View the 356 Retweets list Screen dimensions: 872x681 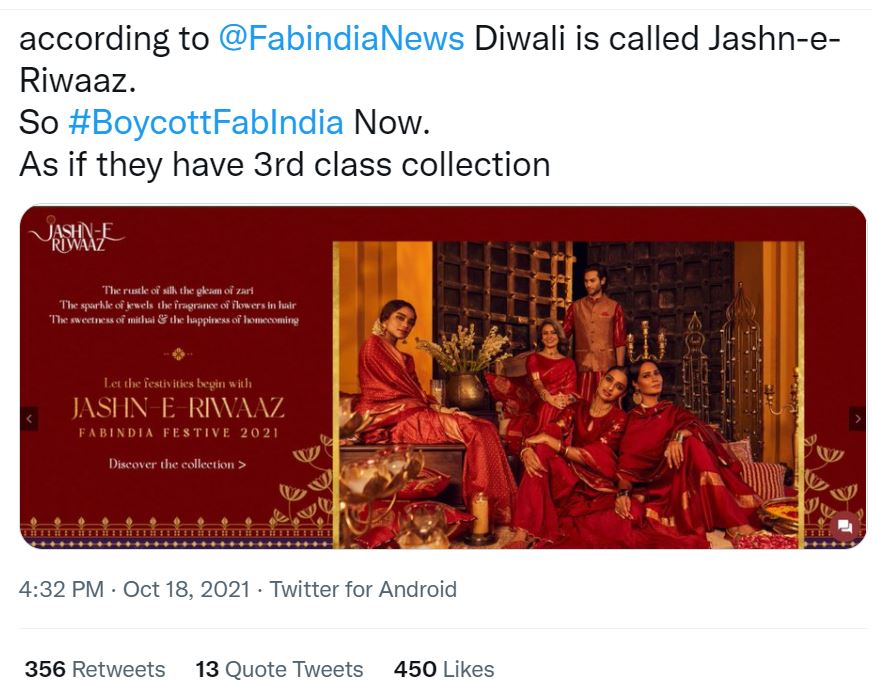tap(95, 668)
